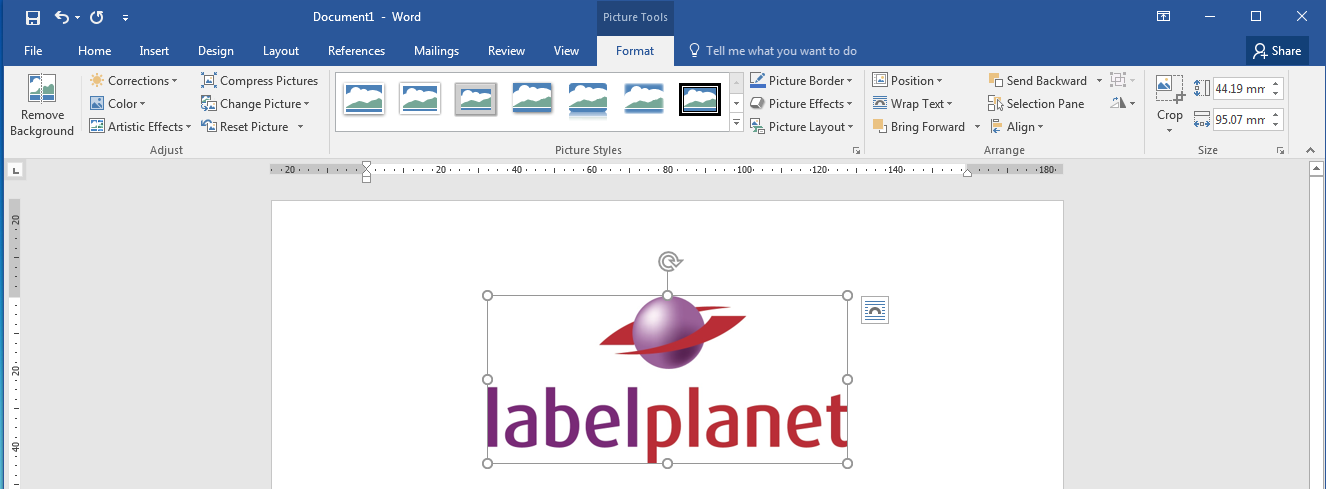Image resolution: width=1326 pixels, height=489 pixels.
Task: Open the Selection Pane
Action: click(1036, 104)
